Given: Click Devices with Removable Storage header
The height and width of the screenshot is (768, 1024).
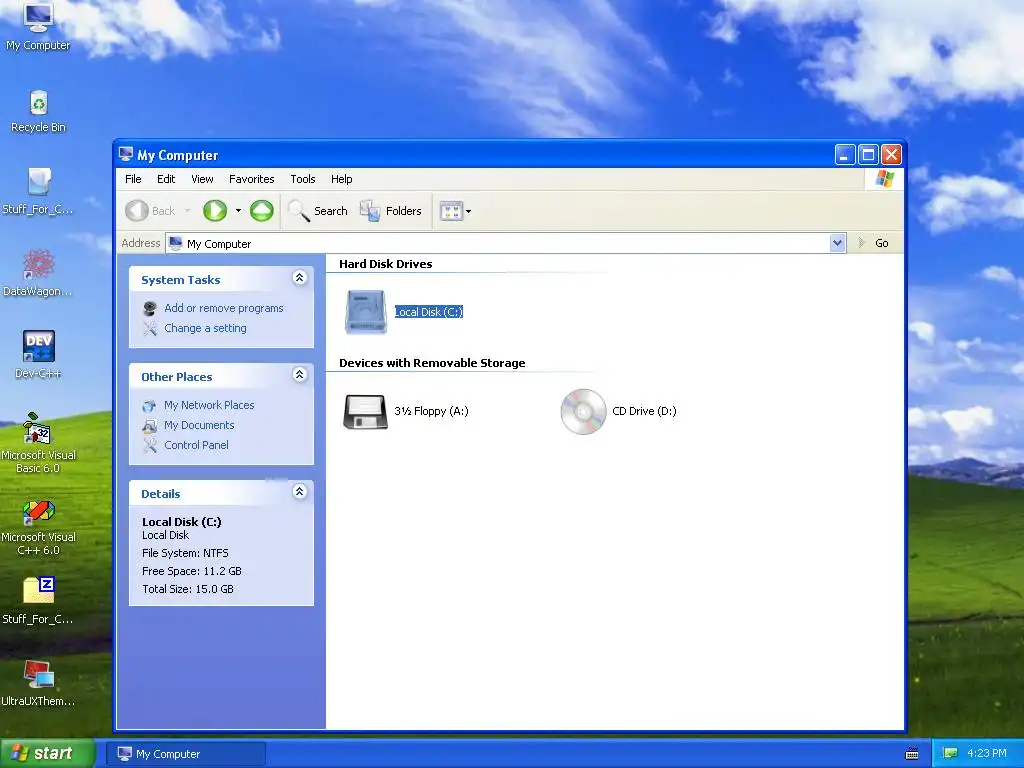Looking at the screenshot, I should pos(432,363).
